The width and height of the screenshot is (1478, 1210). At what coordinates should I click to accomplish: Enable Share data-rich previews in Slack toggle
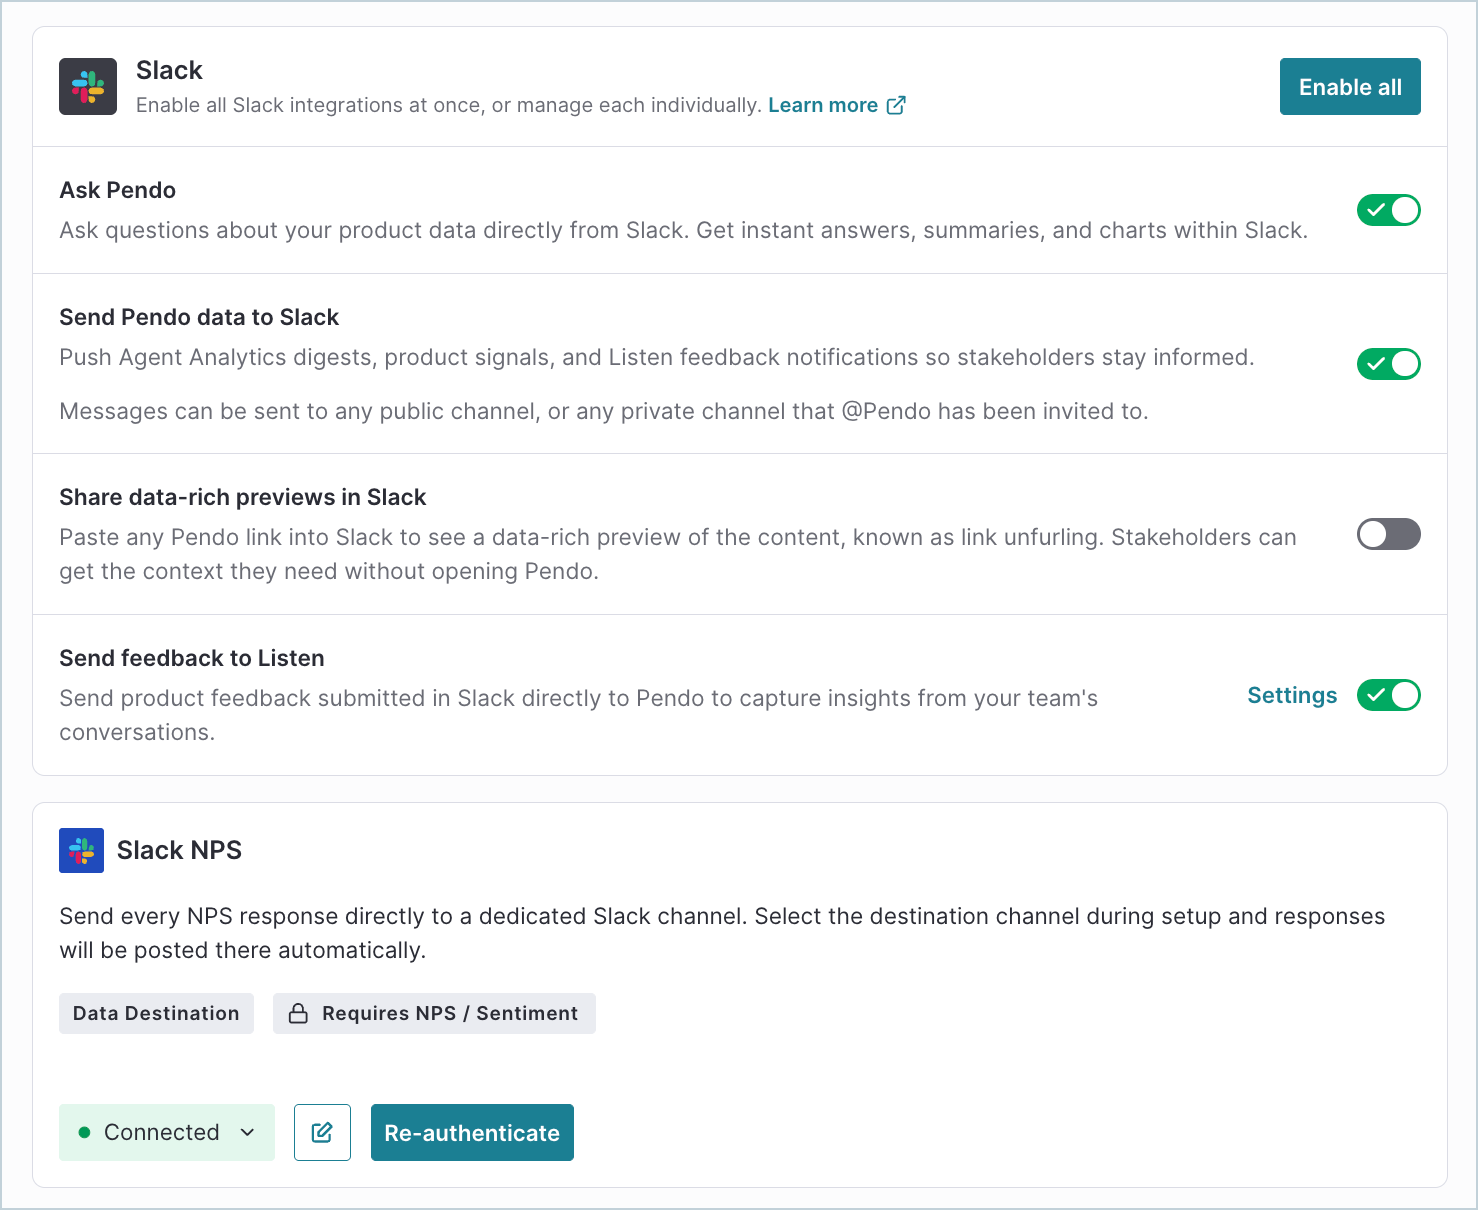[x=1388, y=534]
